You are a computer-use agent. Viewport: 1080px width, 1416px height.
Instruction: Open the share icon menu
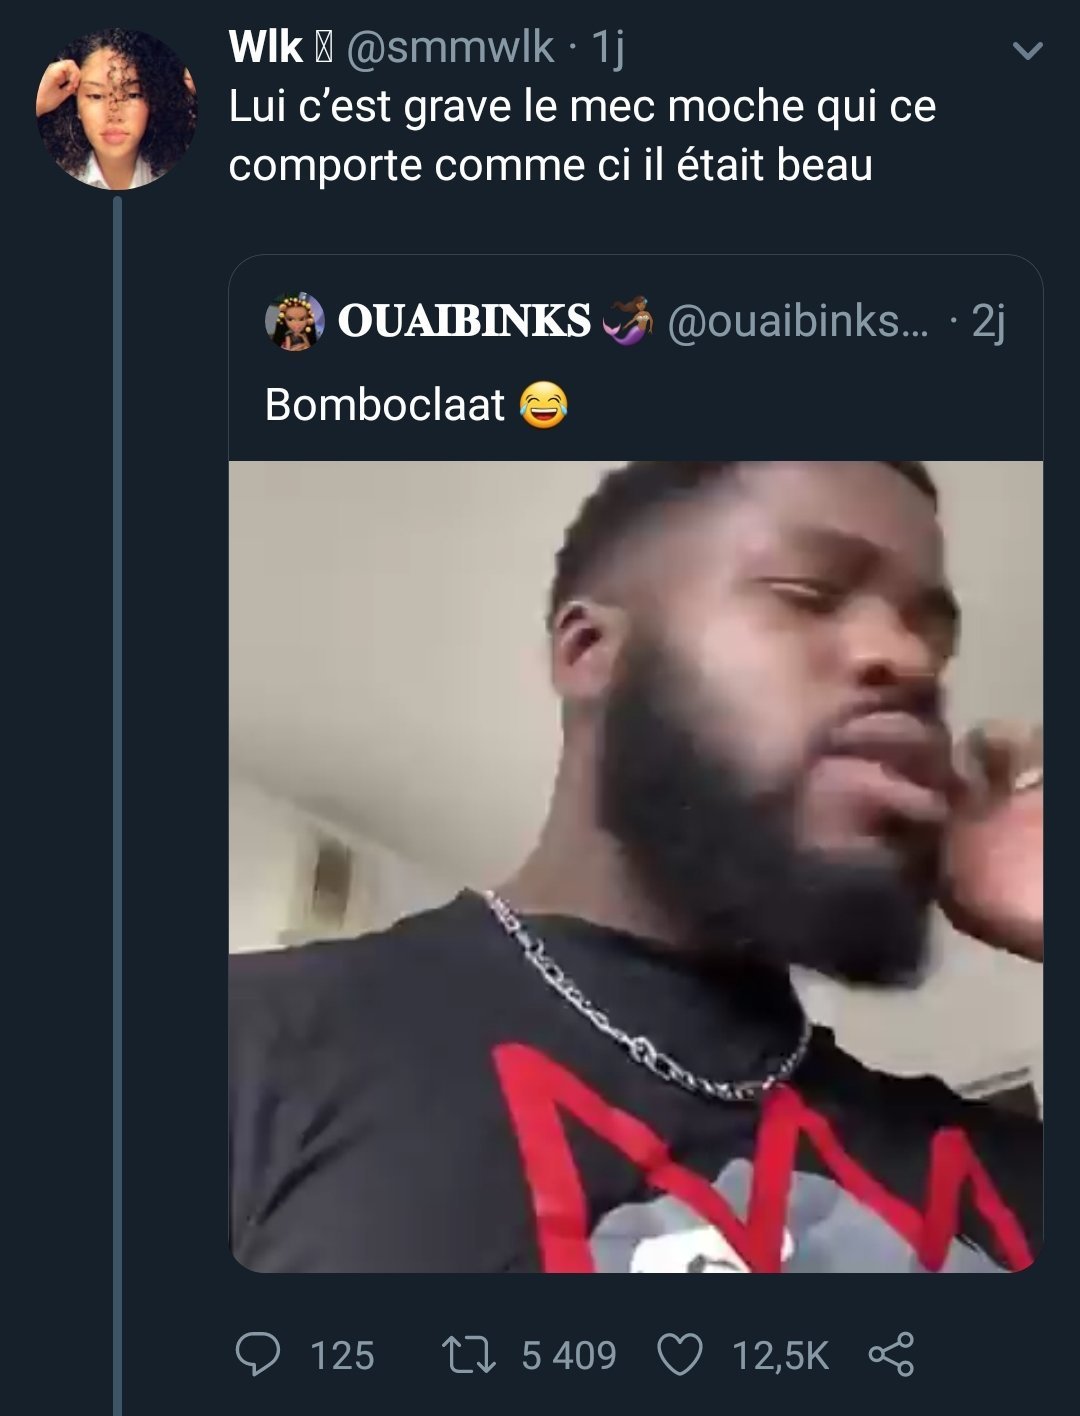point(891,1355)
